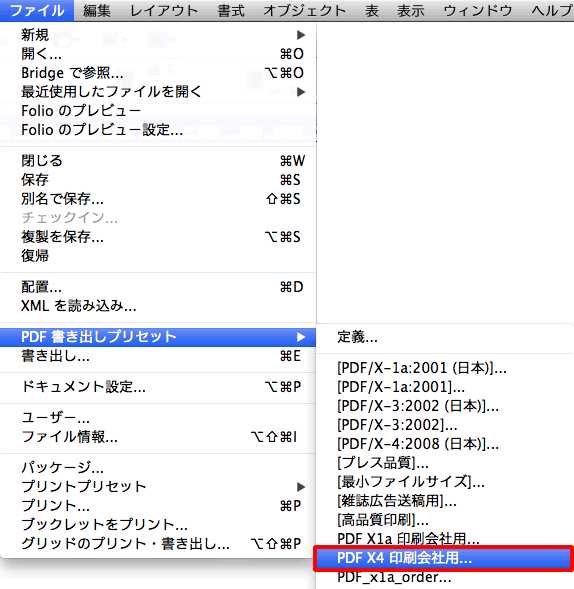The width and height of the screenshot is (574, 589).
Task: Open the 書式 menu
Action: pos(231,11)
